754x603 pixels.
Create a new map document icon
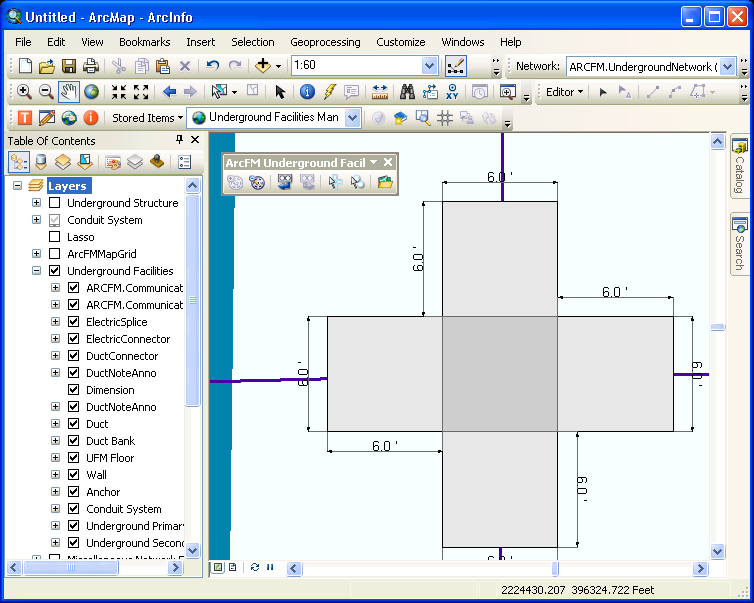(x=25, y=66)
